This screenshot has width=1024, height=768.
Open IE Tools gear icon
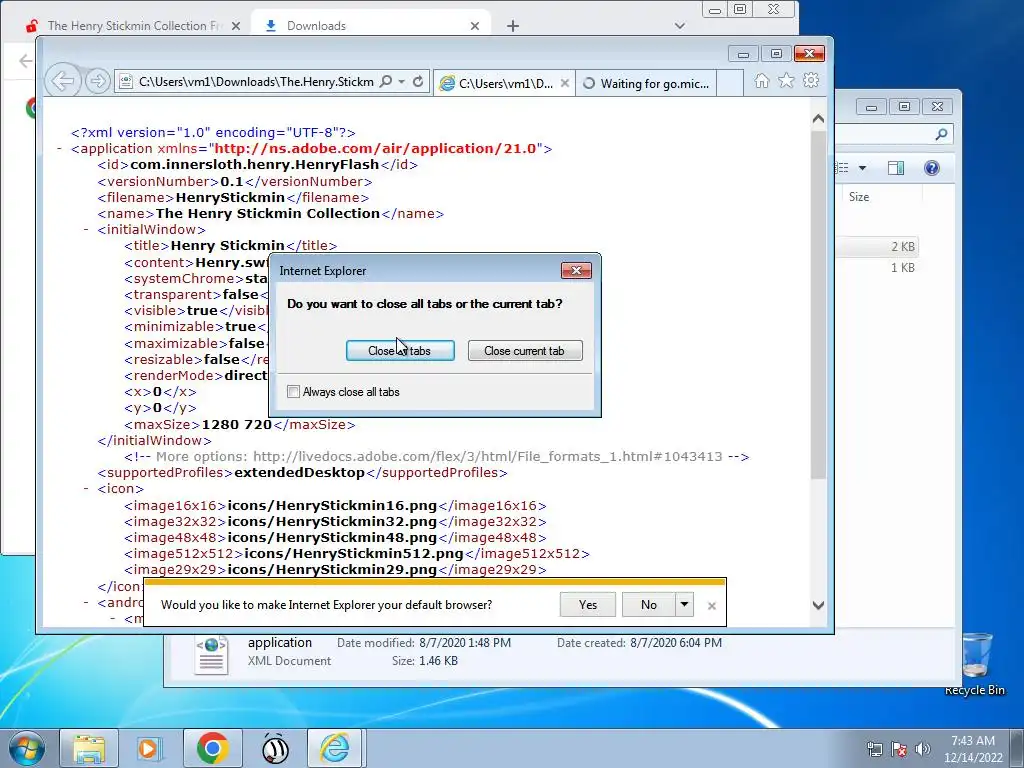tap(811, 80)
